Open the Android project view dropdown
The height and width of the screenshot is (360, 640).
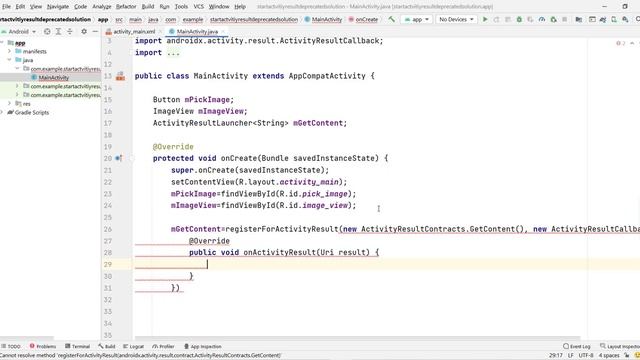[x=19, y=31]
